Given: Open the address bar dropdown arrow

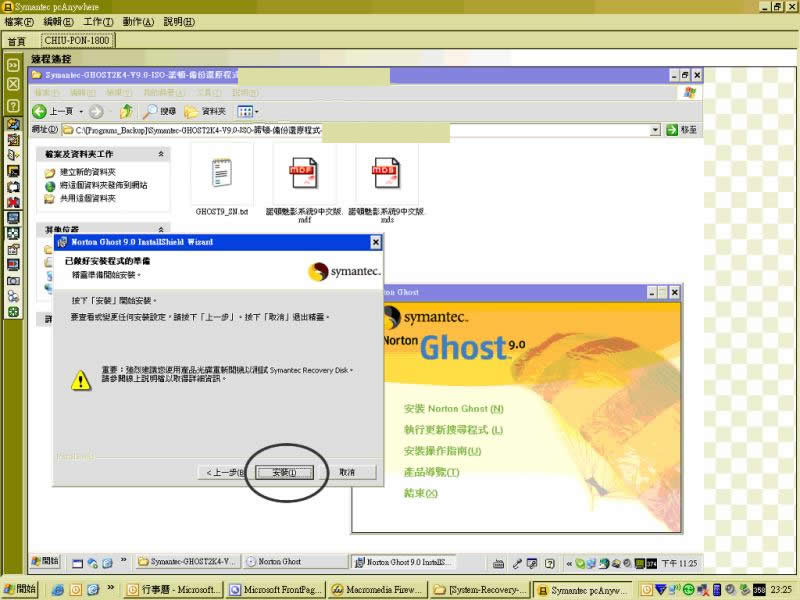Looking at the screenshot, I should [655, 130].
